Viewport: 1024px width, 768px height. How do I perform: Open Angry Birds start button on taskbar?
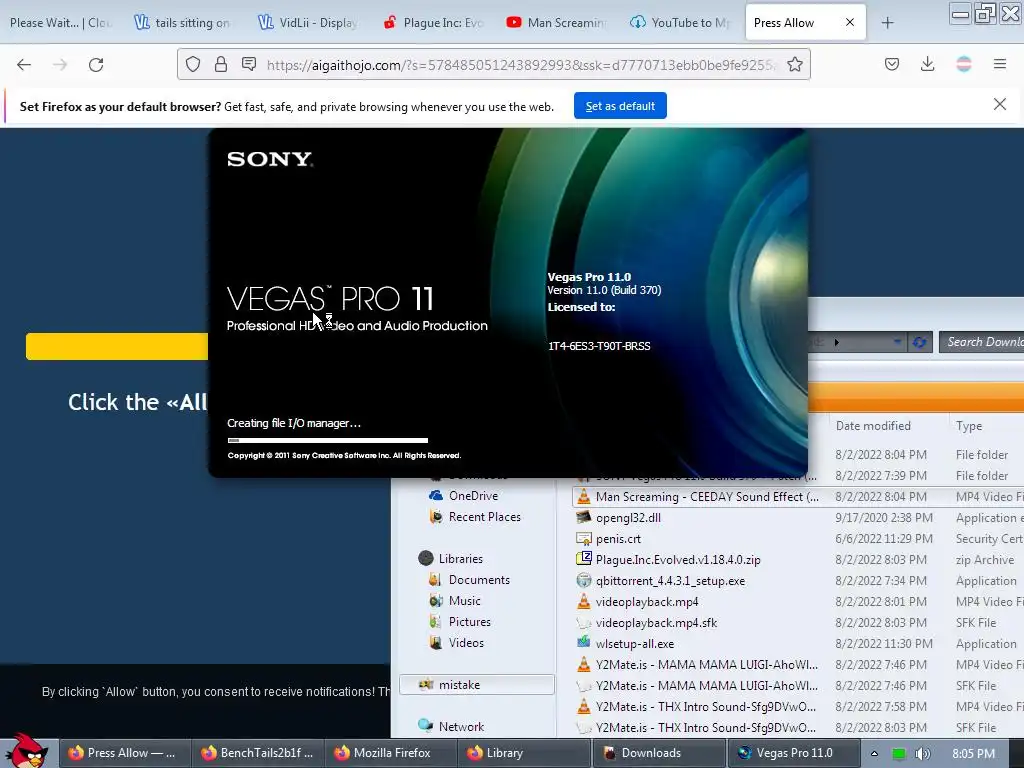coord(26,751)
